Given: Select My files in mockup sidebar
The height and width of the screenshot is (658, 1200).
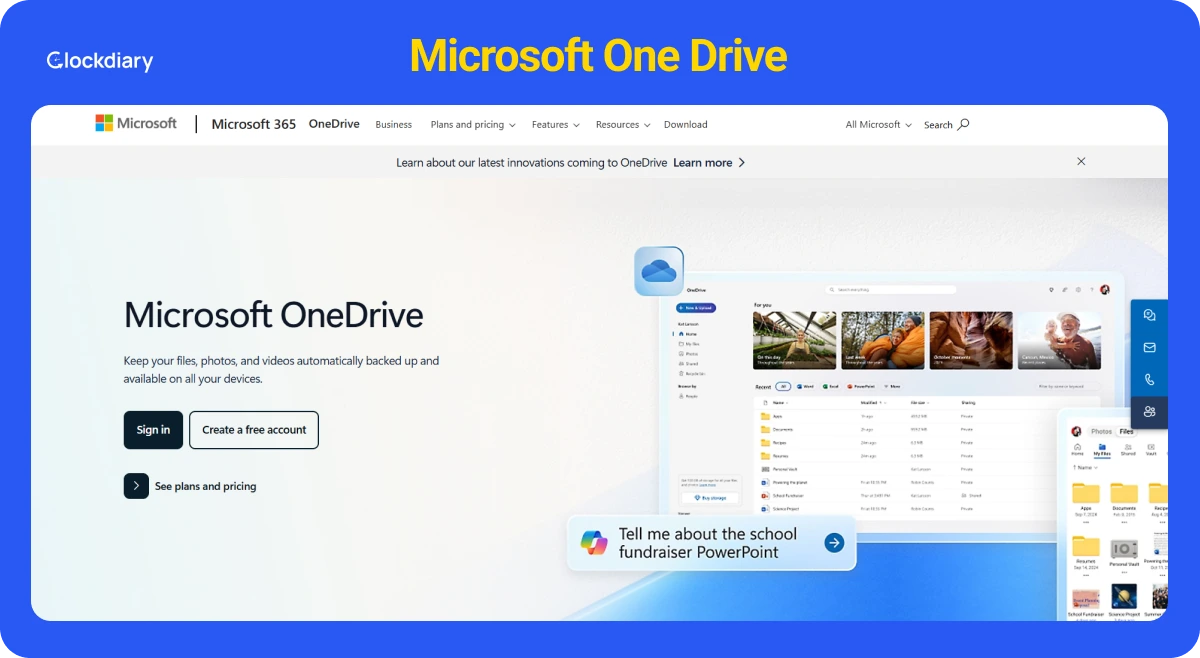Looking at the screenshot, I should (690, 344).
